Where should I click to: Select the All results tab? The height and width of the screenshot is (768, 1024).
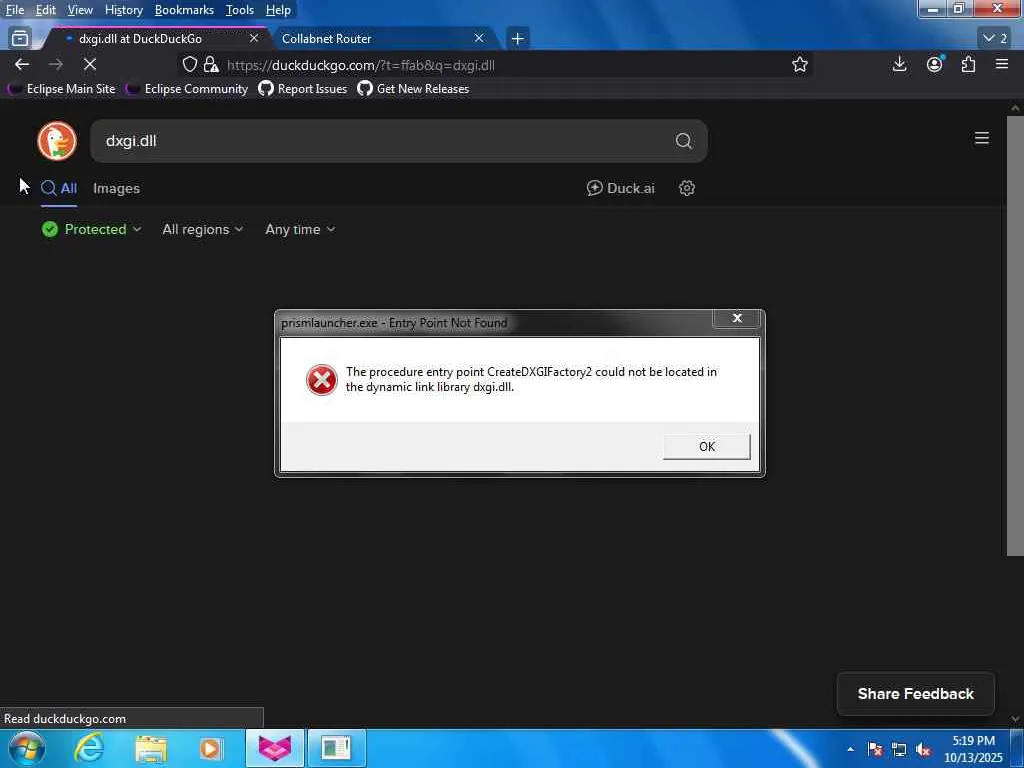click(x=59, y=189)
